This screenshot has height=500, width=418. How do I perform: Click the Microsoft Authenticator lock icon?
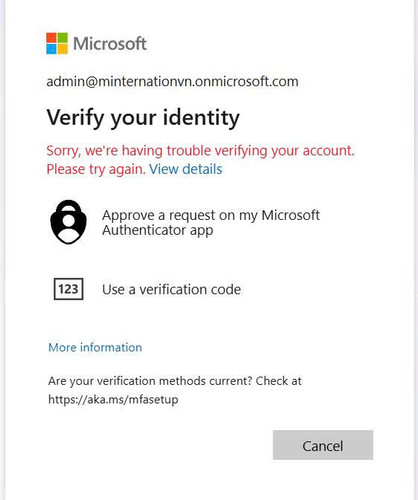pyautogui.click(x=69, y=222)
